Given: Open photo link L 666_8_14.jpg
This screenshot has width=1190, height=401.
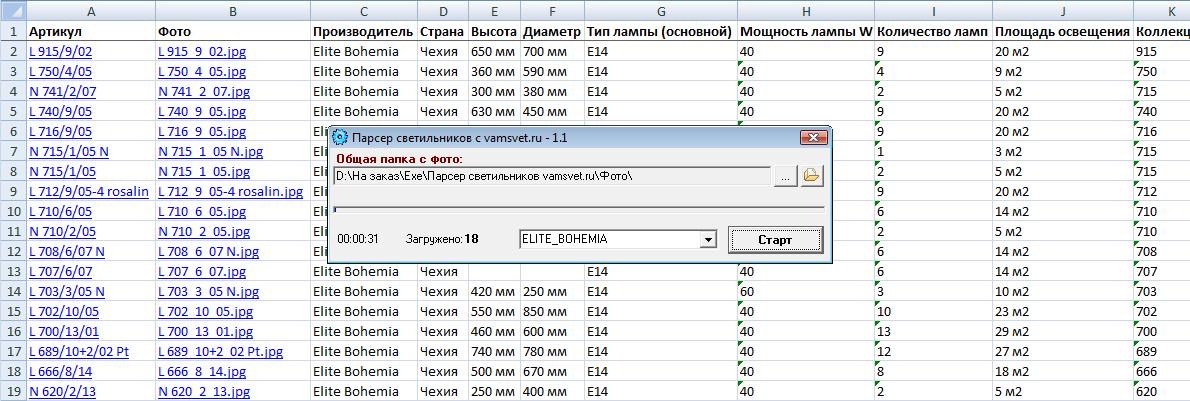Looking at the screenshot, I should pos(202,371).
